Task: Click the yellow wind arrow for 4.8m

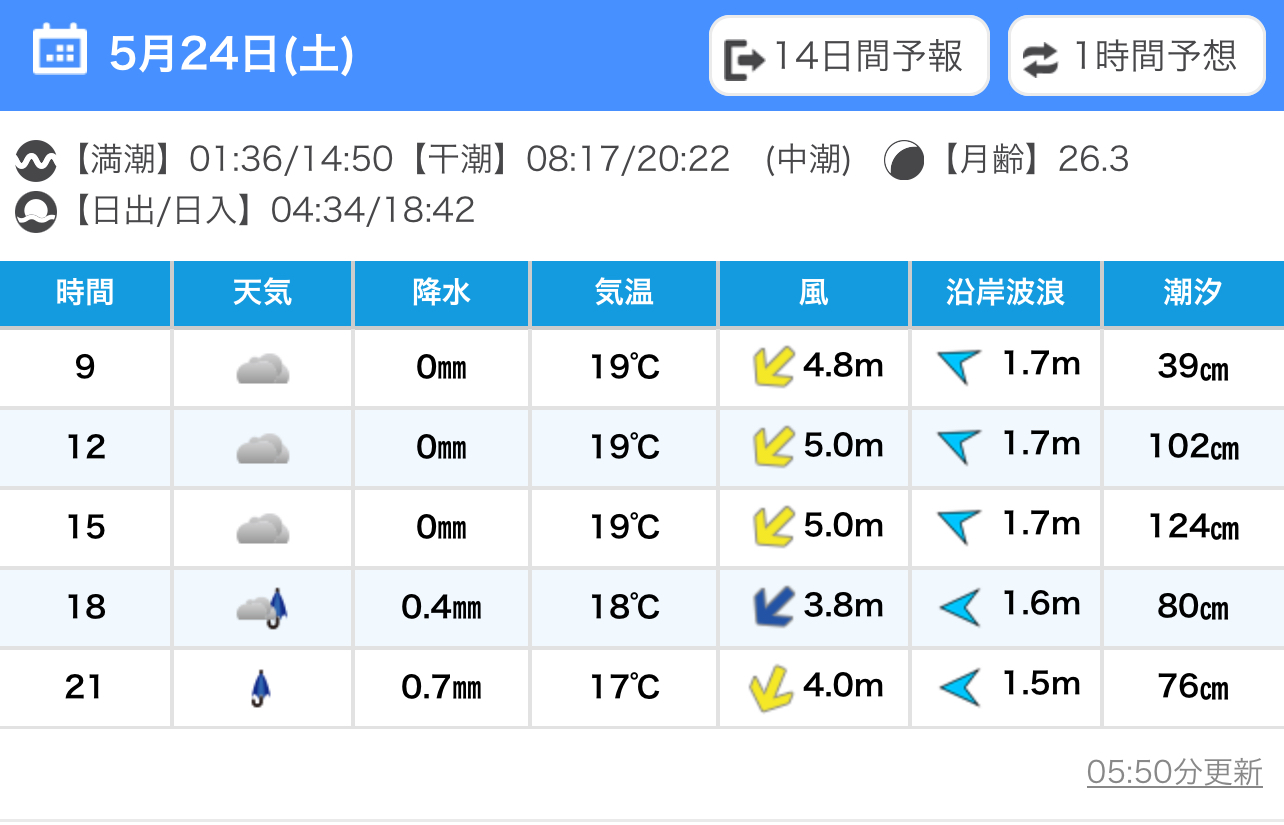Action: pyautogui.click(x=773, y=367)
